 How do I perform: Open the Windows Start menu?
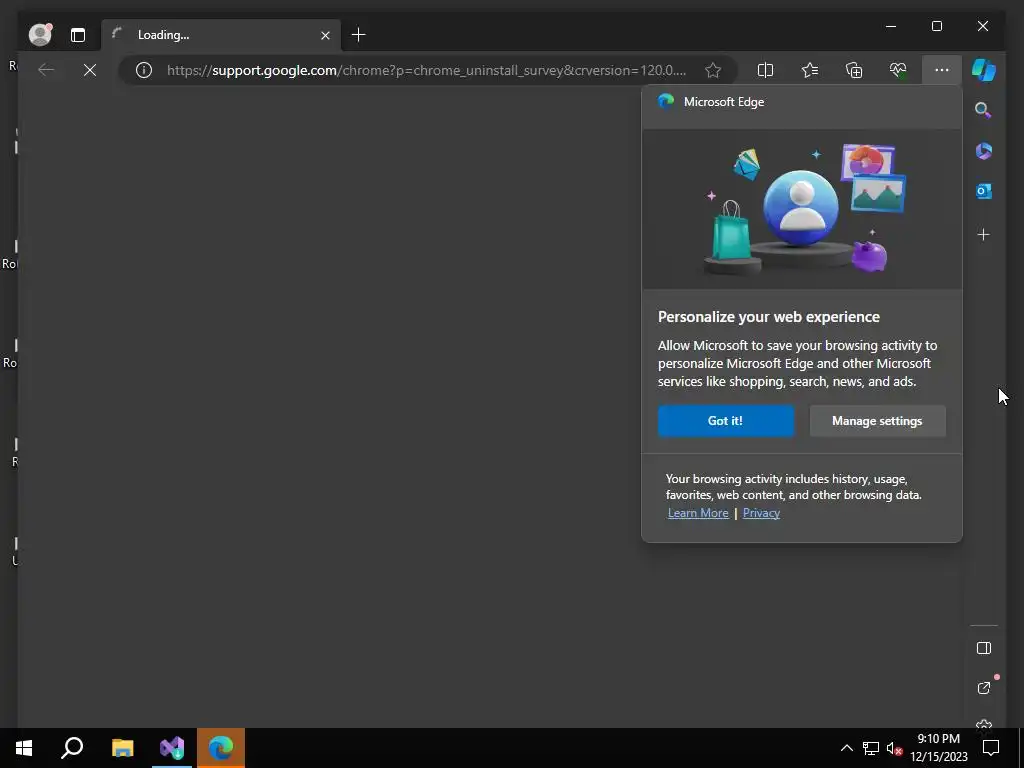click(x=24, y=748)
